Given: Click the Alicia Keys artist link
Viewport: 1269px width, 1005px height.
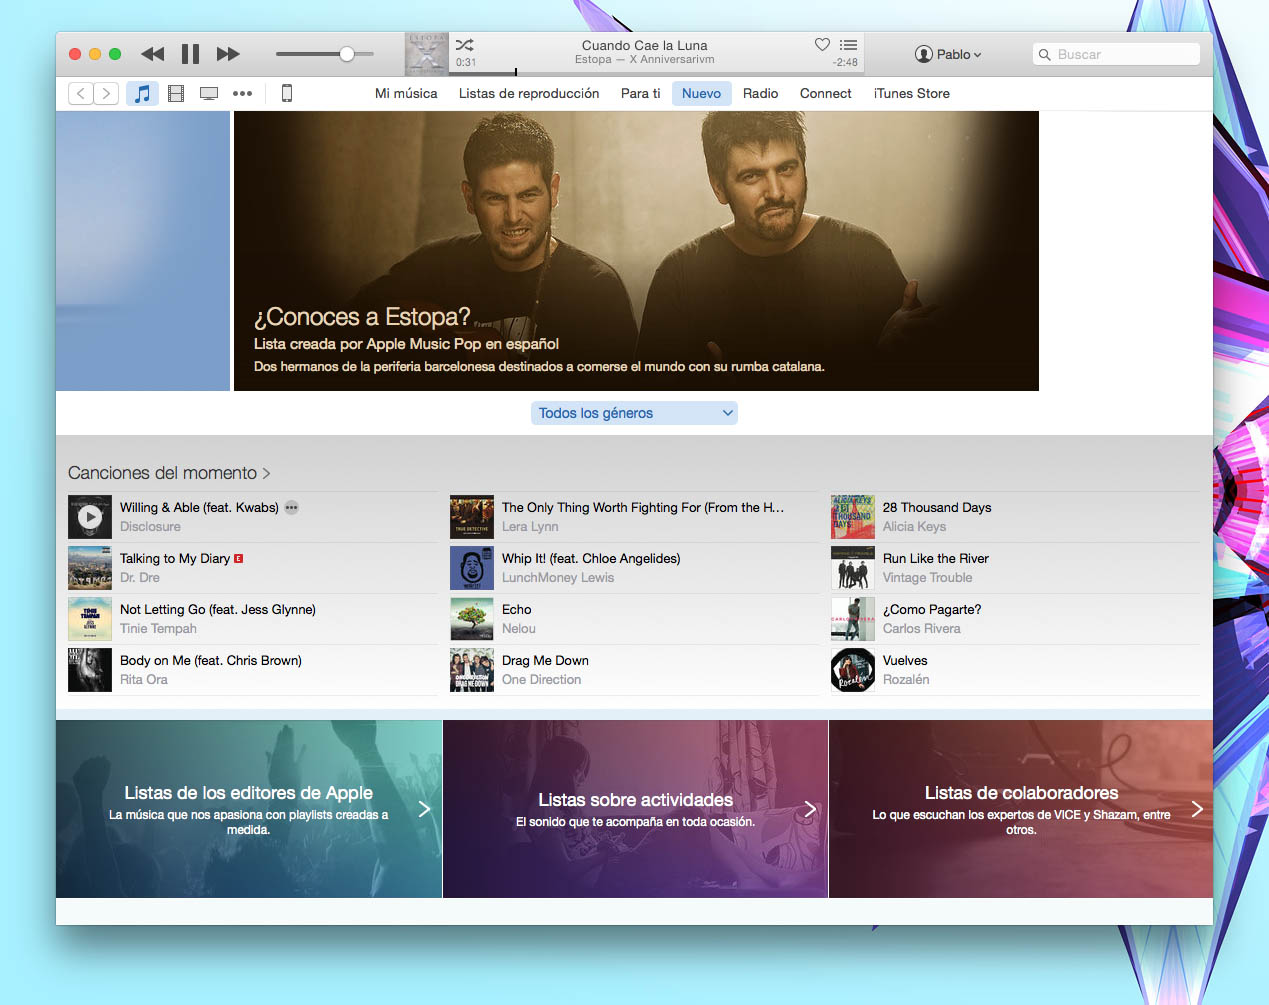Looking at the screenshot, I should [914, 526].
